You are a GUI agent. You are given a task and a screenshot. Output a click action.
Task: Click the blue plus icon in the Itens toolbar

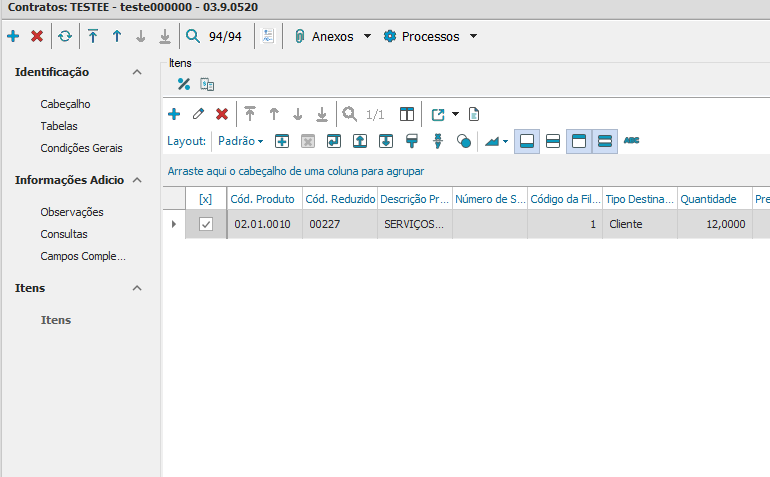[x=174, y=114]
